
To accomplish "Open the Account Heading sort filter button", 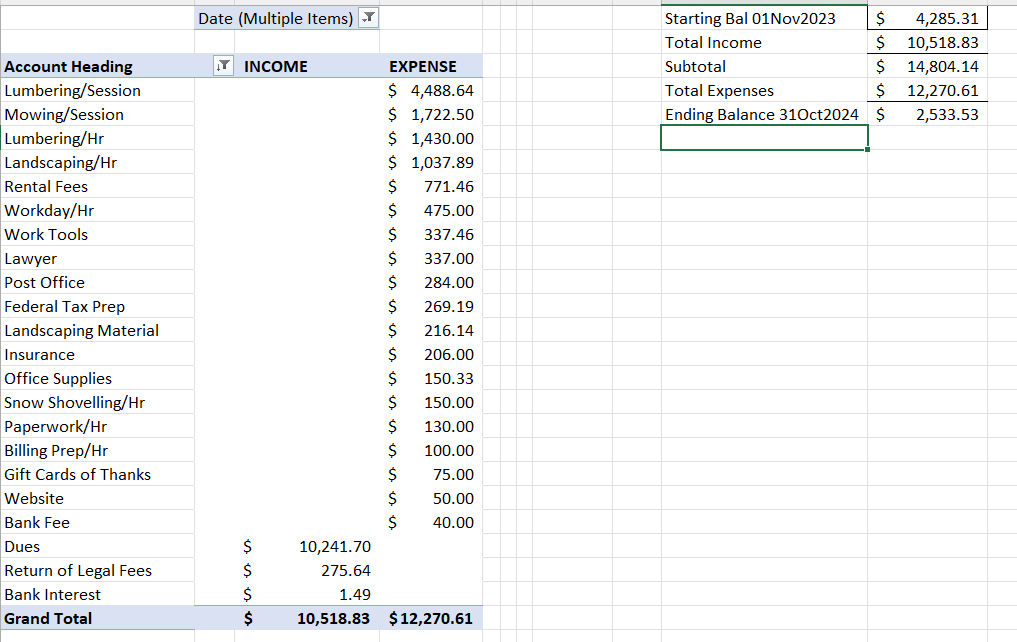I will click(224, 67).
